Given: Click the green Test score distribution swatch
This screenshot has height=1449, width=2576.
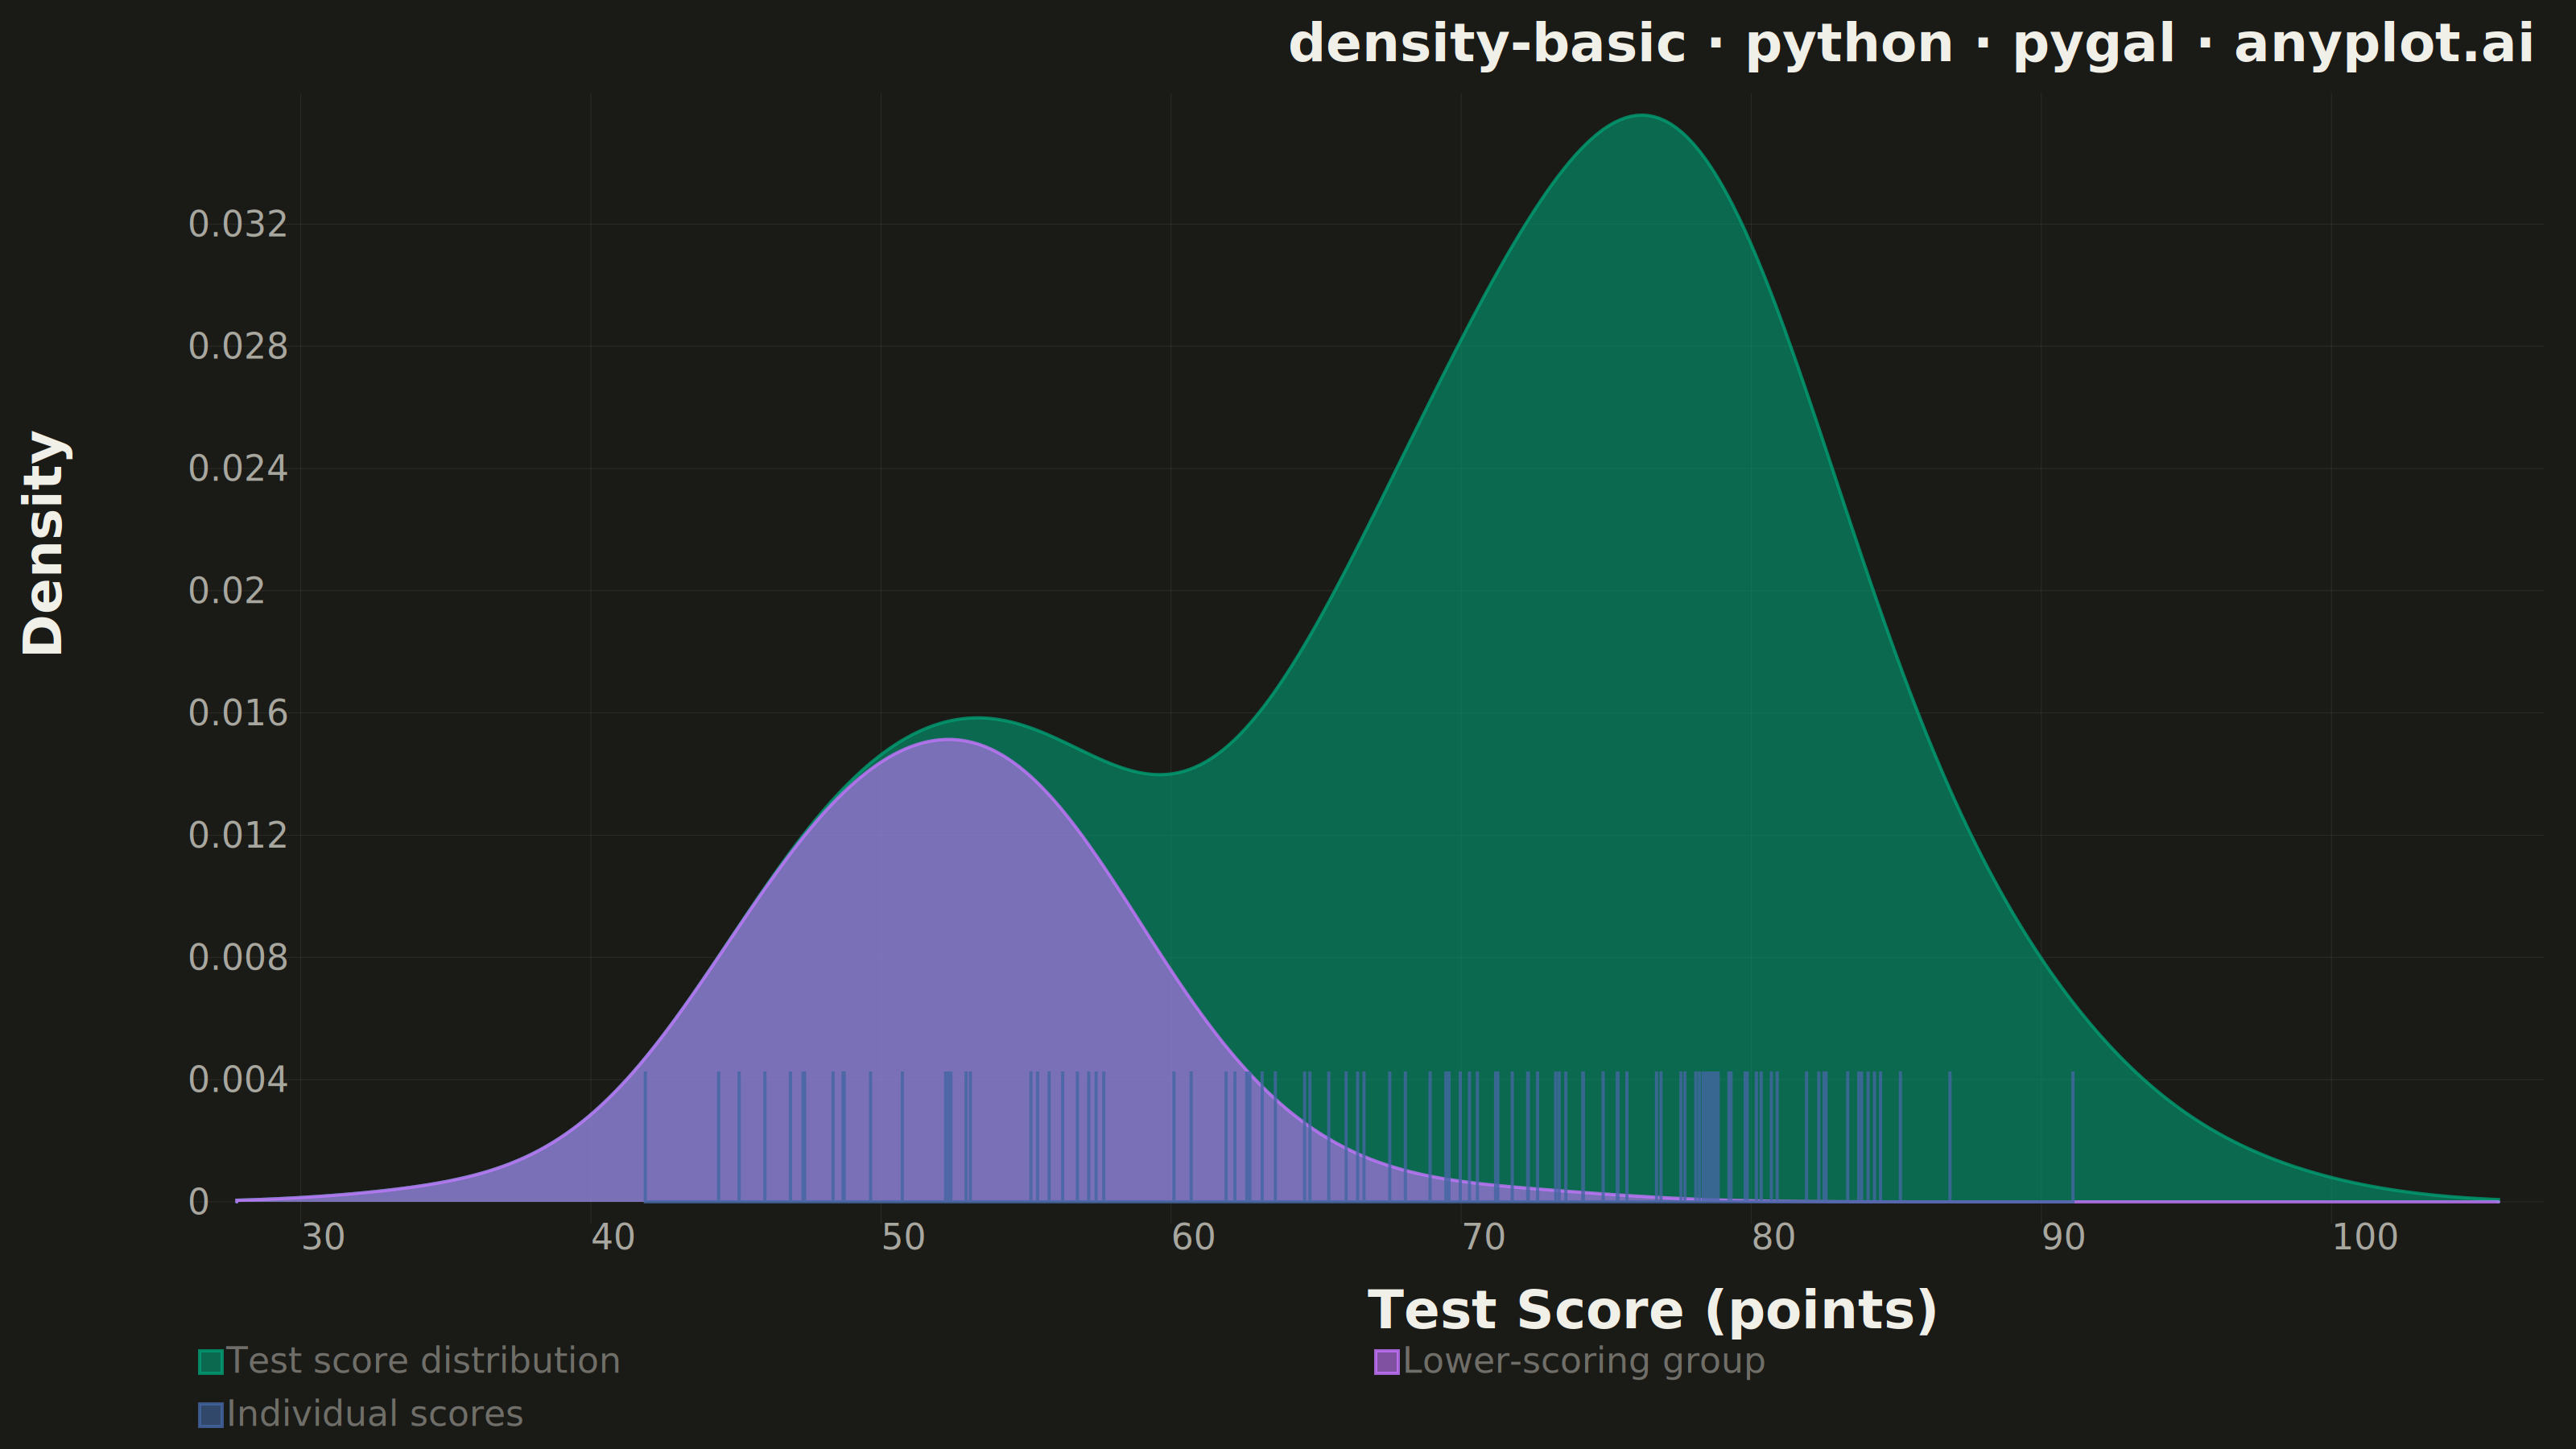Looking at the screenshot, I should tap(211, 1362).
